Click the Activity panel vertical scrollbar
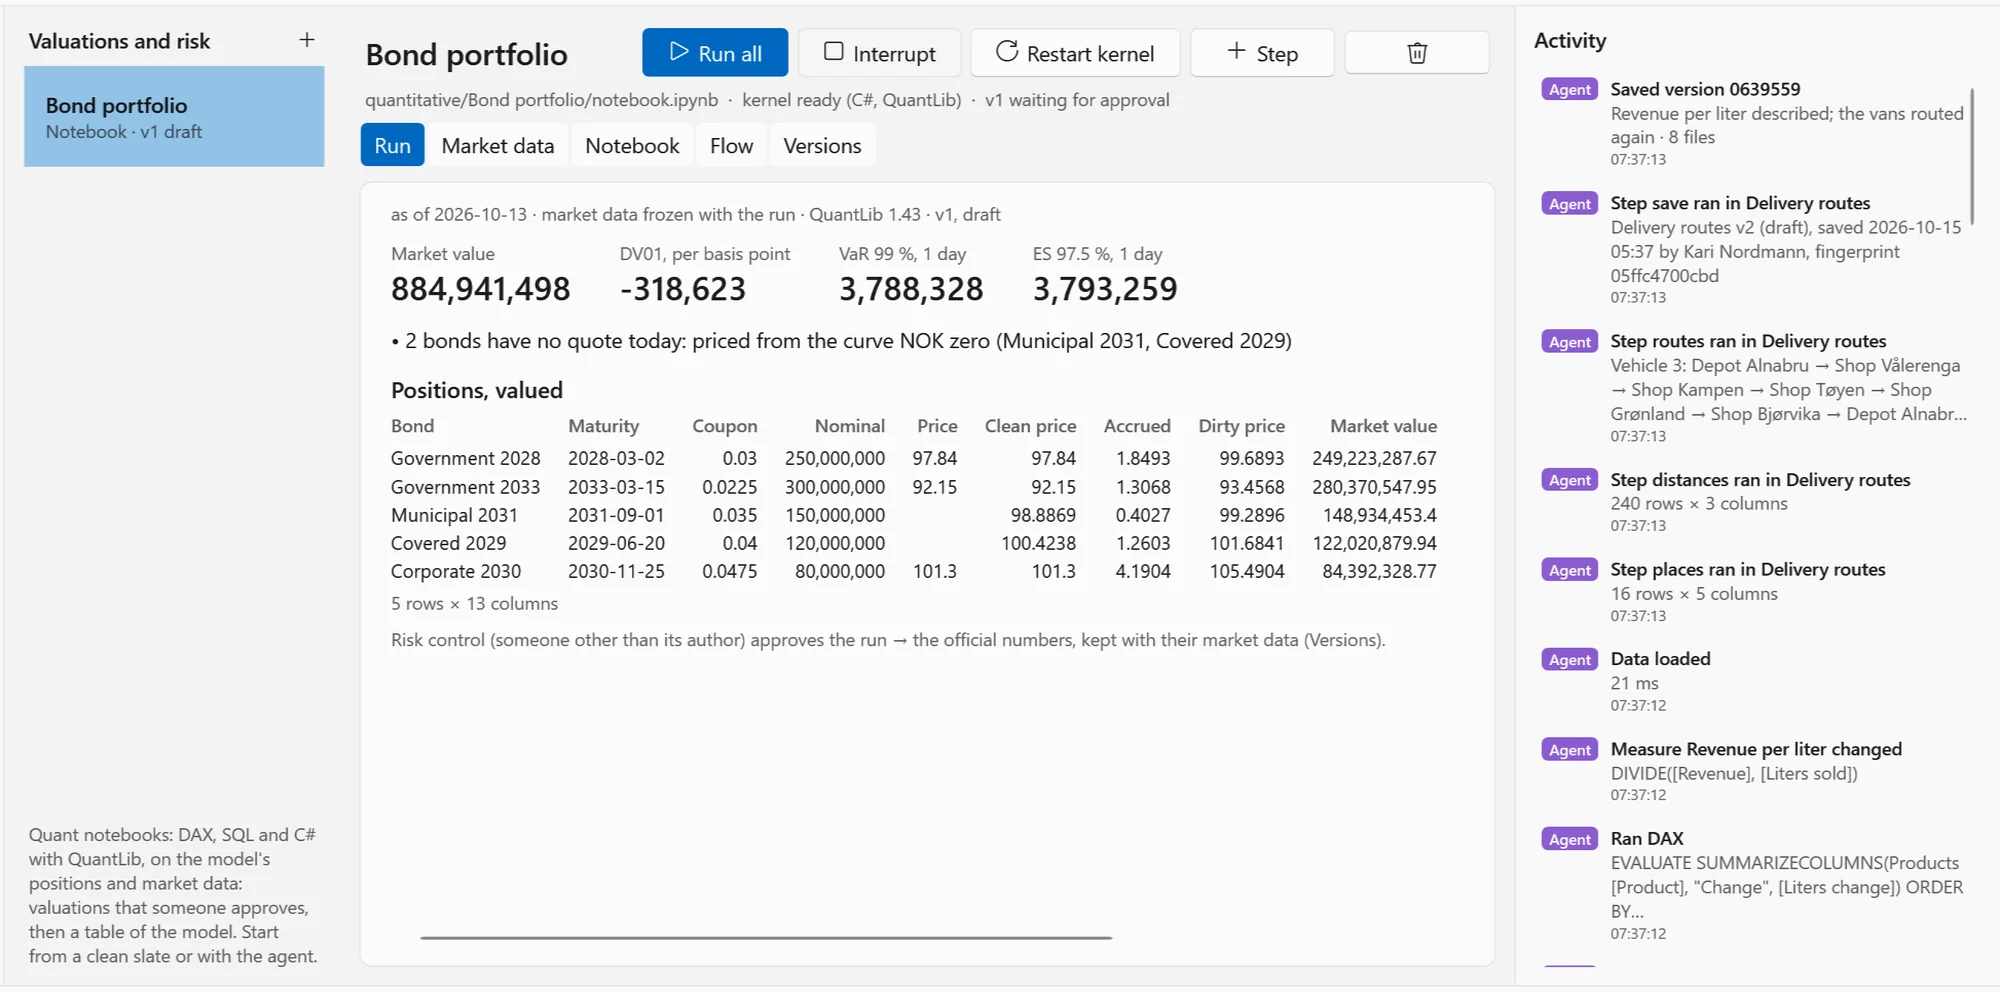 coord(1972,155)
